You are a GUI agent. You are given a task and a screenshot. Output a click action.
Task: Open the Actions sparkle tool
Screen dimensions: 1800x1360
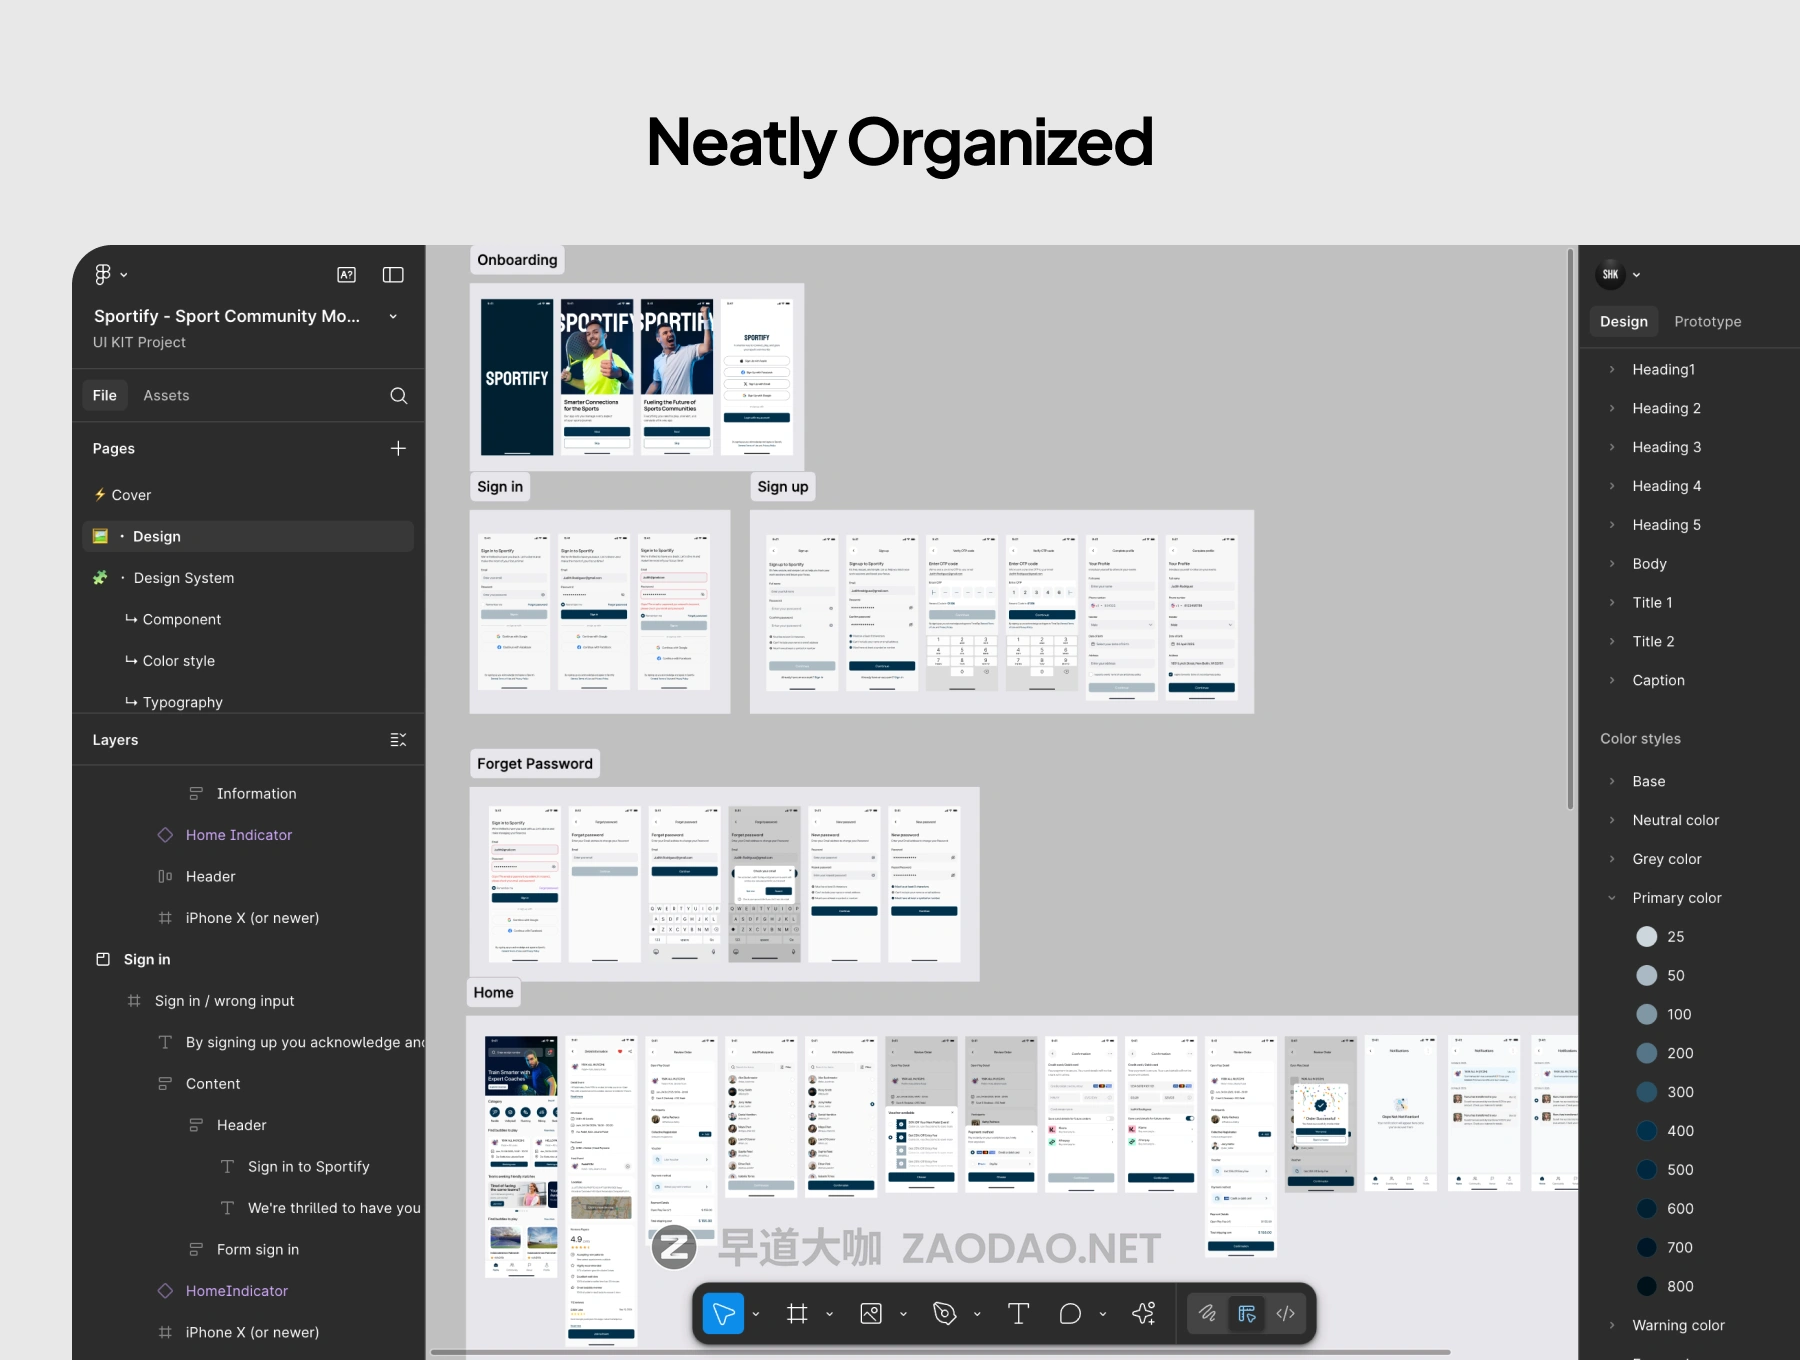1144,1314
